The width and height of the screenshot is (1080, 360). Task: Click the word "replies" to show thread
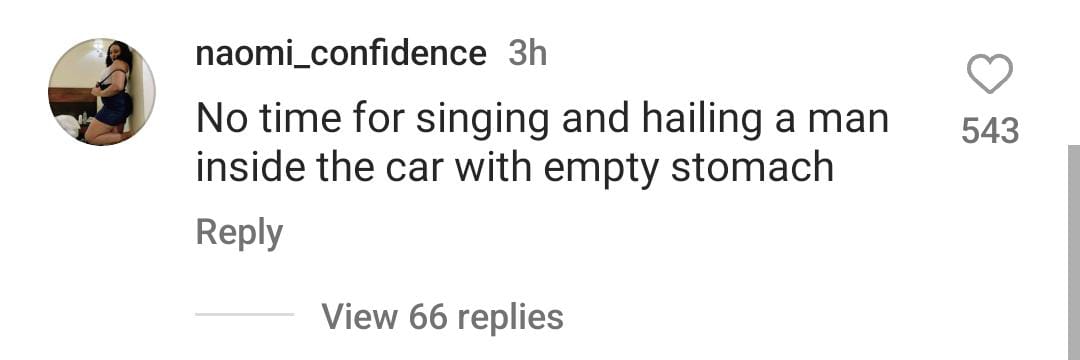point(510,319)
